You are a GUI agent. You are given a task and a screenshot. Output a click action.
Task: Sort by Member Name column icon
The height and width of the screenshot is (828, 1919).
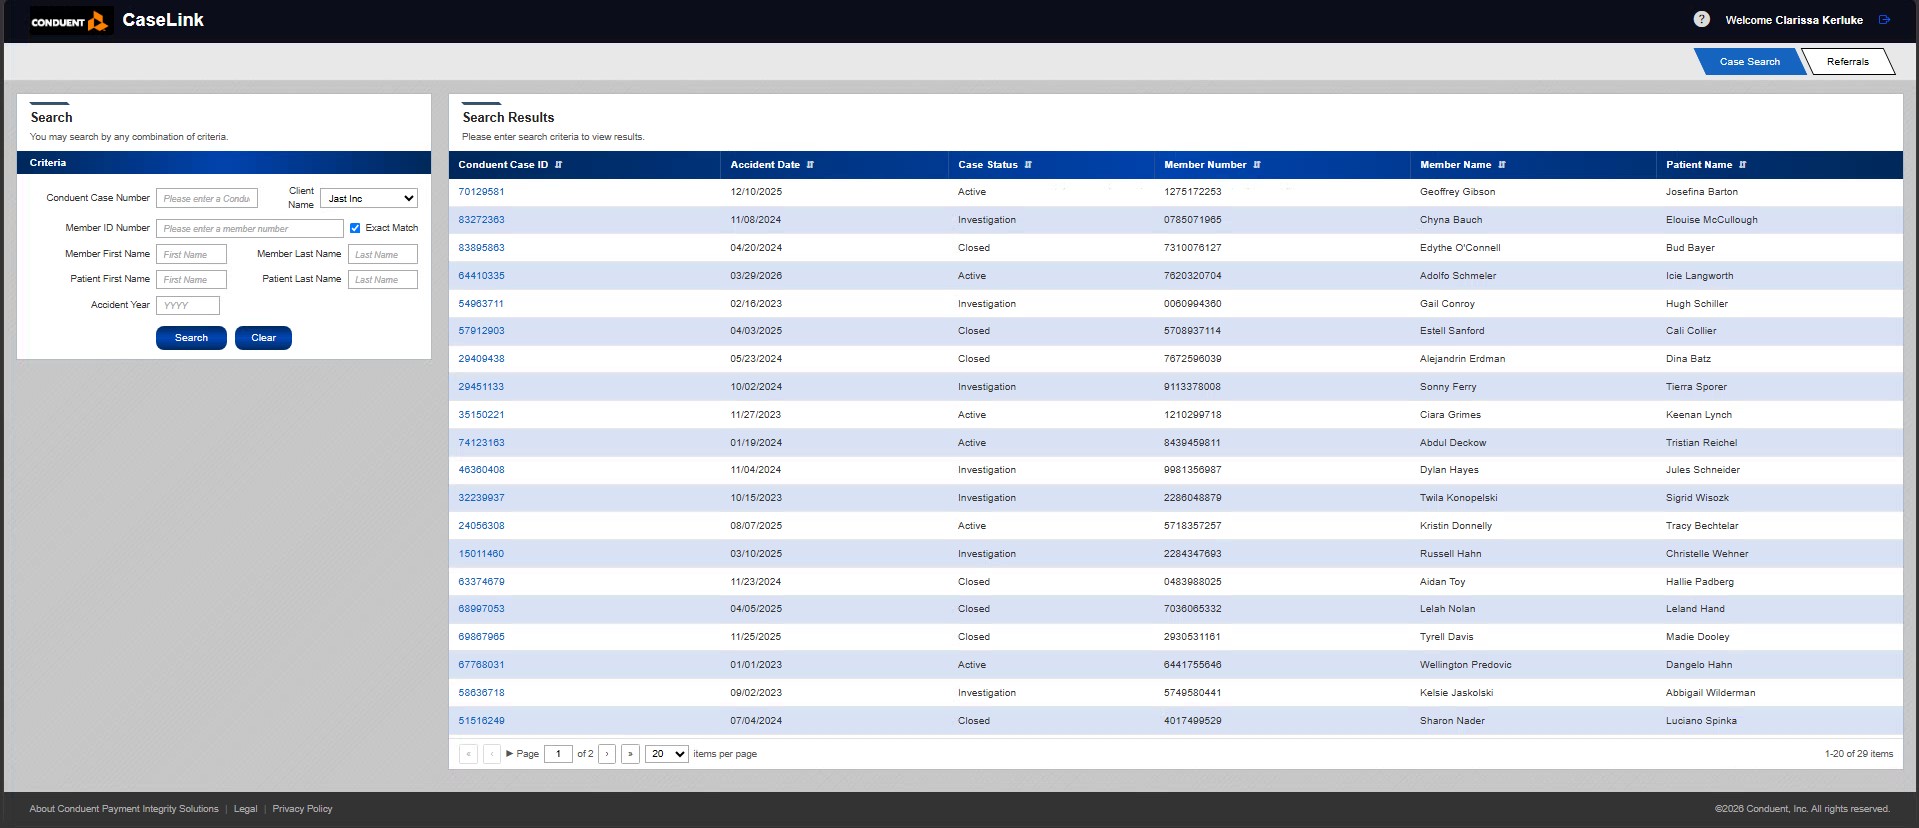click(x=1502, y=165)
